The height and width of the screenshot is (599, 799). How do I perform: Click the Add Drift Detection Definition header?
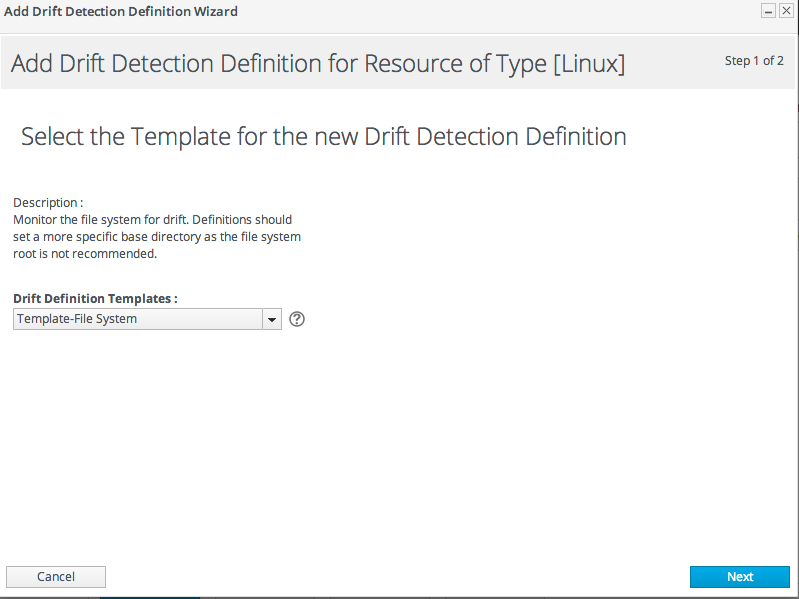click(x=318, y=64)
